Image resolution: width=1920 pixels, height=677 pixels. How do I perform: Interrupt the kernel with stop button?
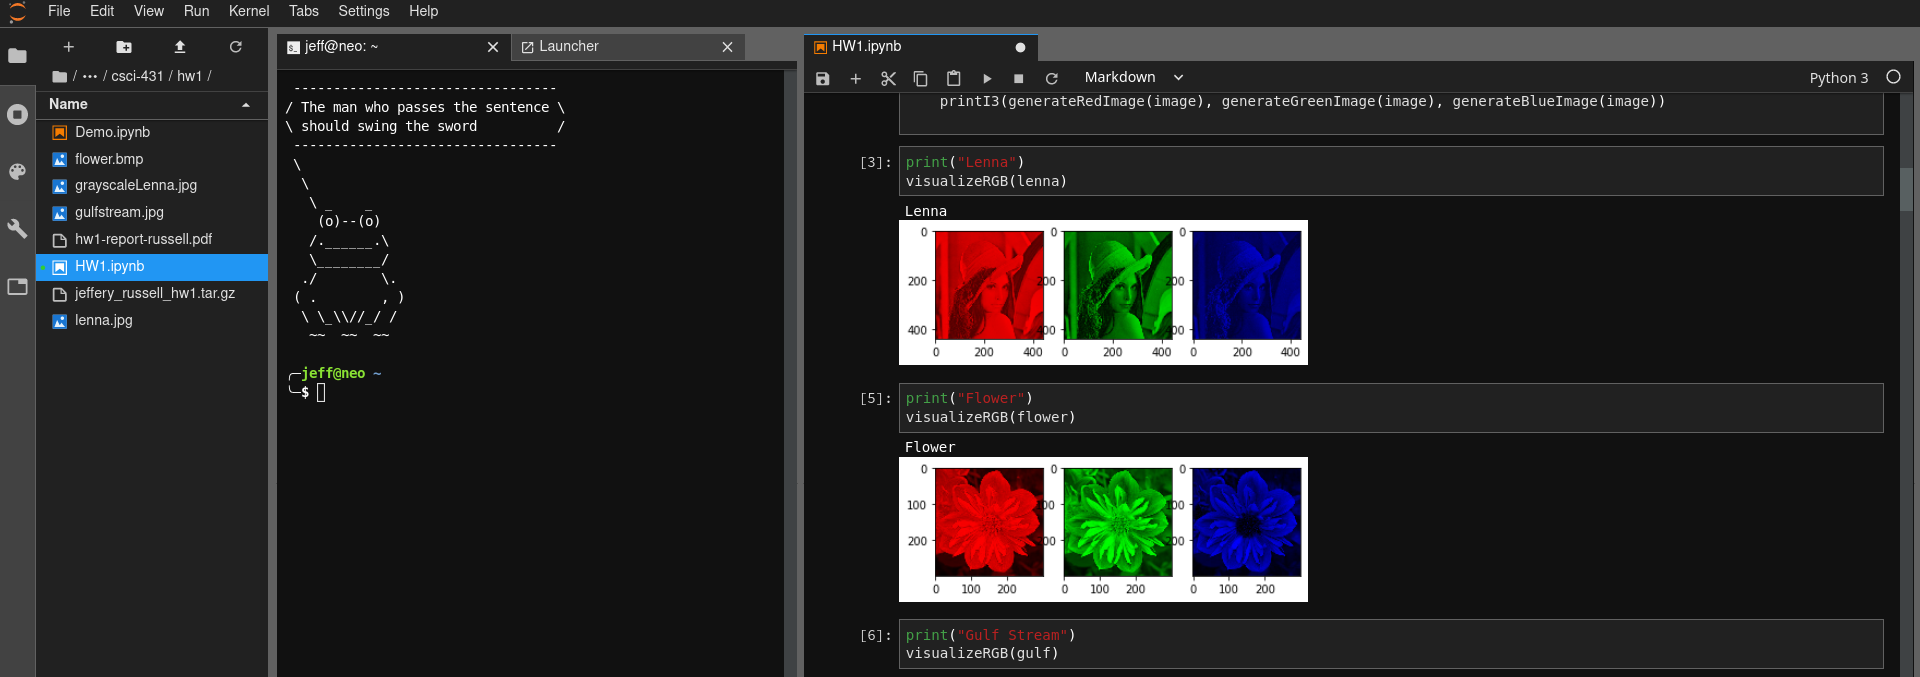pyautogui.click(x=1018, y=78)
